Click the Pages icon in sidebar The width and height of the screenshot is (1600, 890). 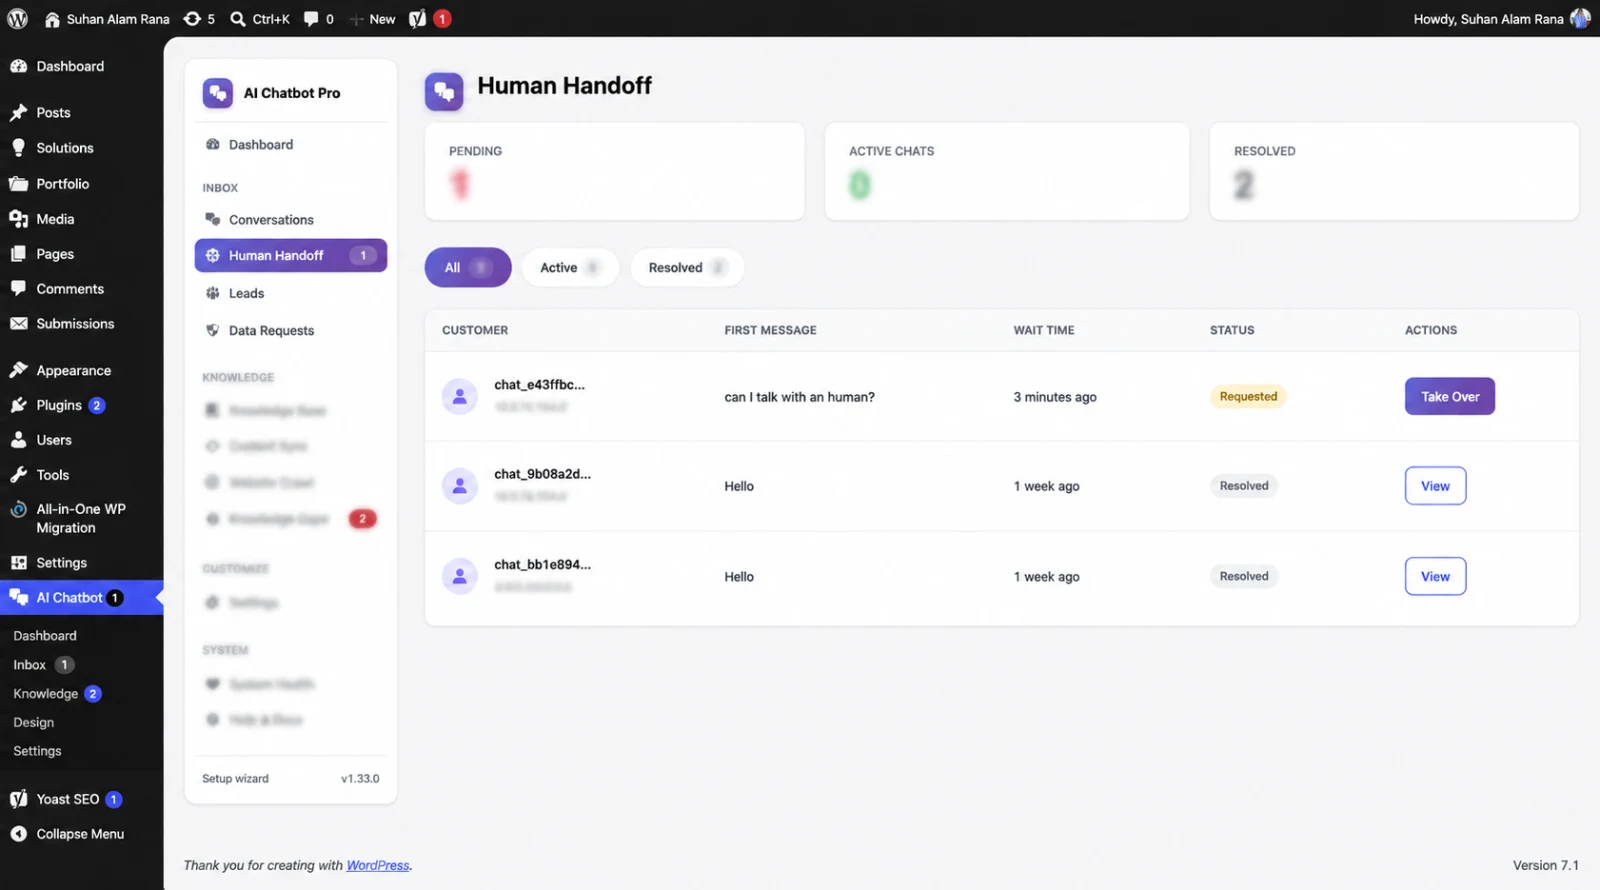(18, 254)
